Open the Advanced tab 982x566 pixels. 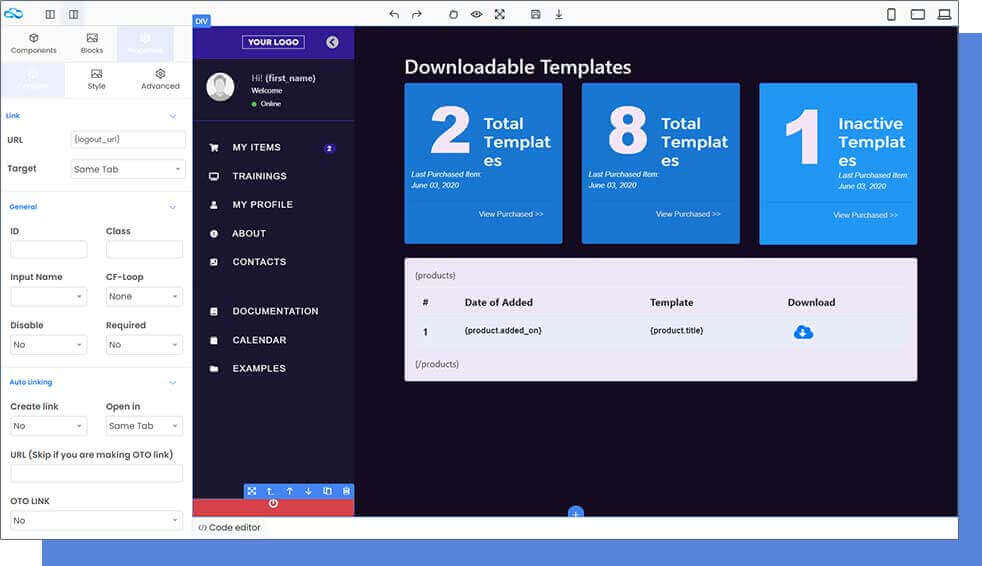tap(160, 79)
